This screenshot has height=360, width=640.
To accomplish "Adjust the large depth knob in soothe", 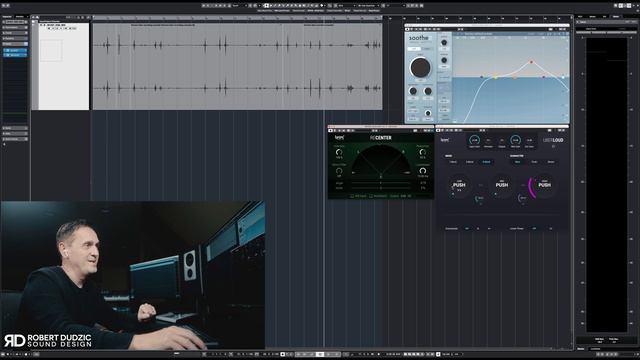I will (x=420, y=67).
